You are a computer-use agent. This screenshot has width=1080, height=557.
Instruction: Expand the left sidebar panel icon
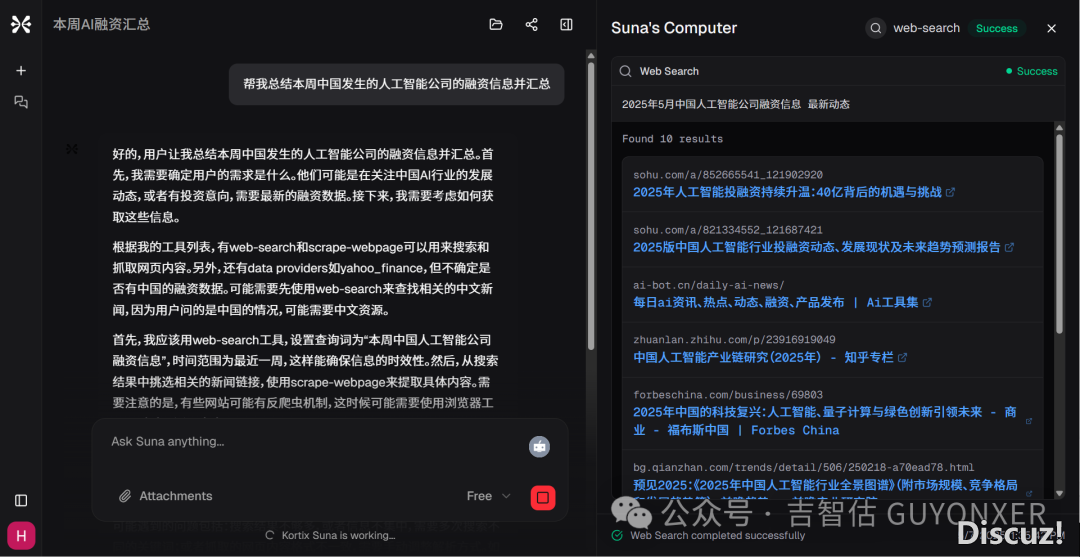(x=21, y=500)
